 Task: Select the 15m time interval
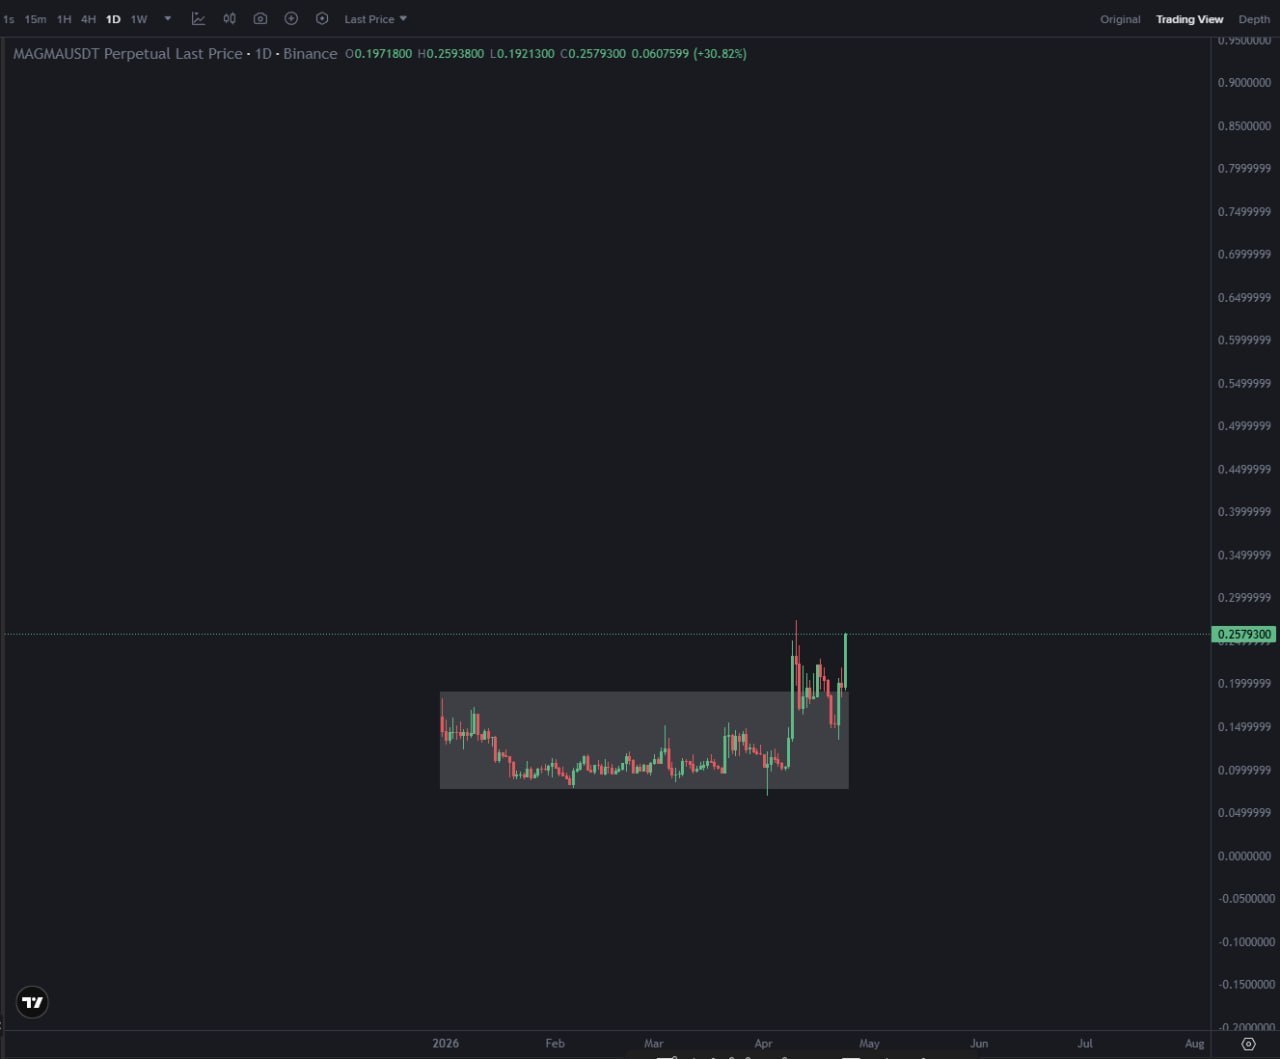tap(35, 19)
